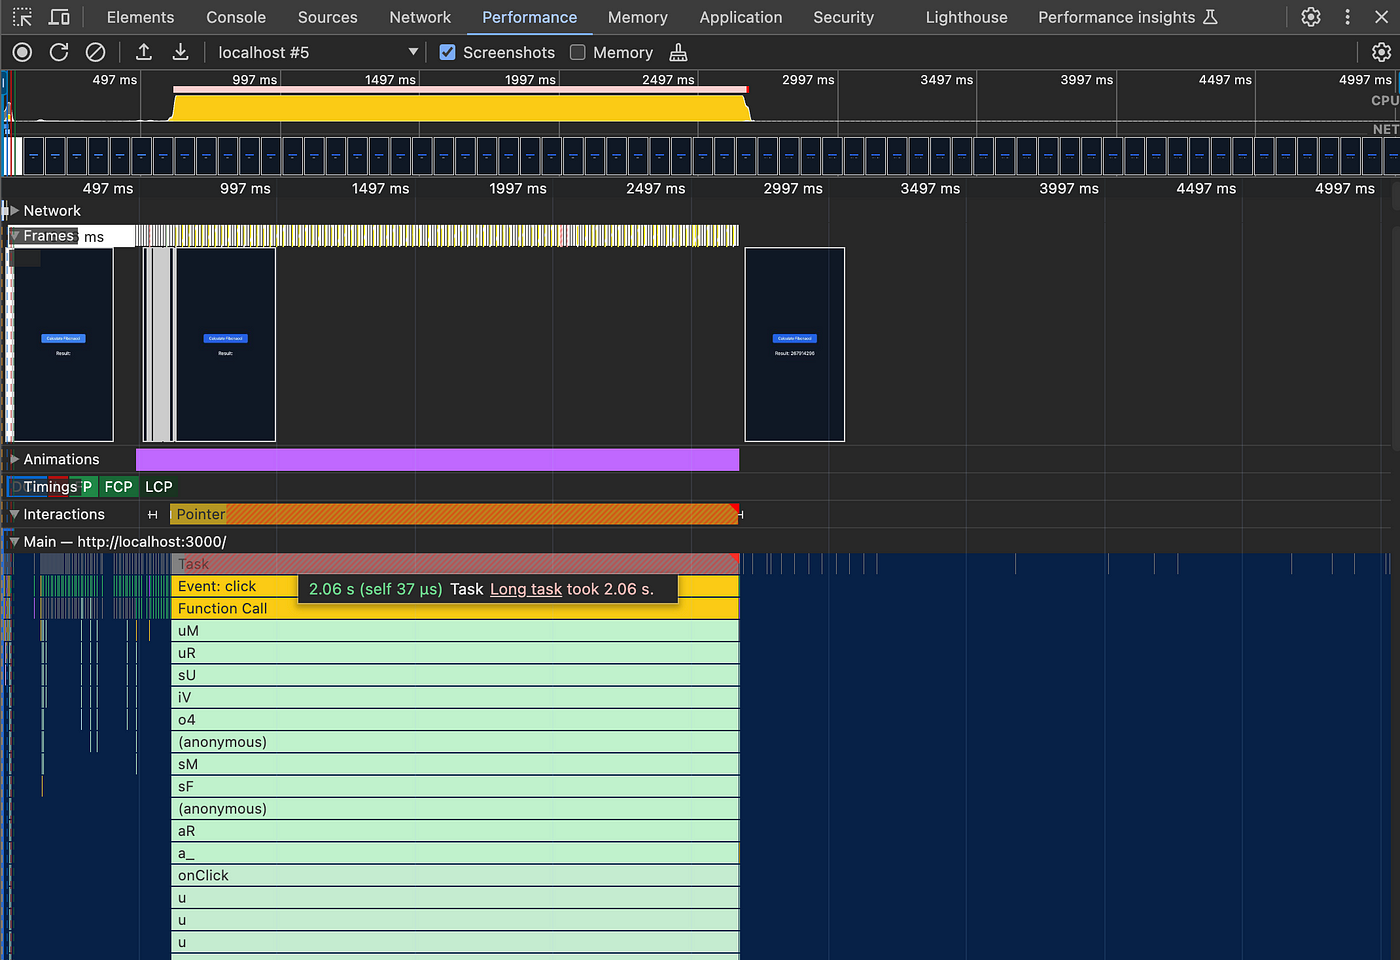Viewport: 1400px width, 960px height.
Task: Open capture settings gear in Performance toolbar
Action: [x=1381, y=52]
